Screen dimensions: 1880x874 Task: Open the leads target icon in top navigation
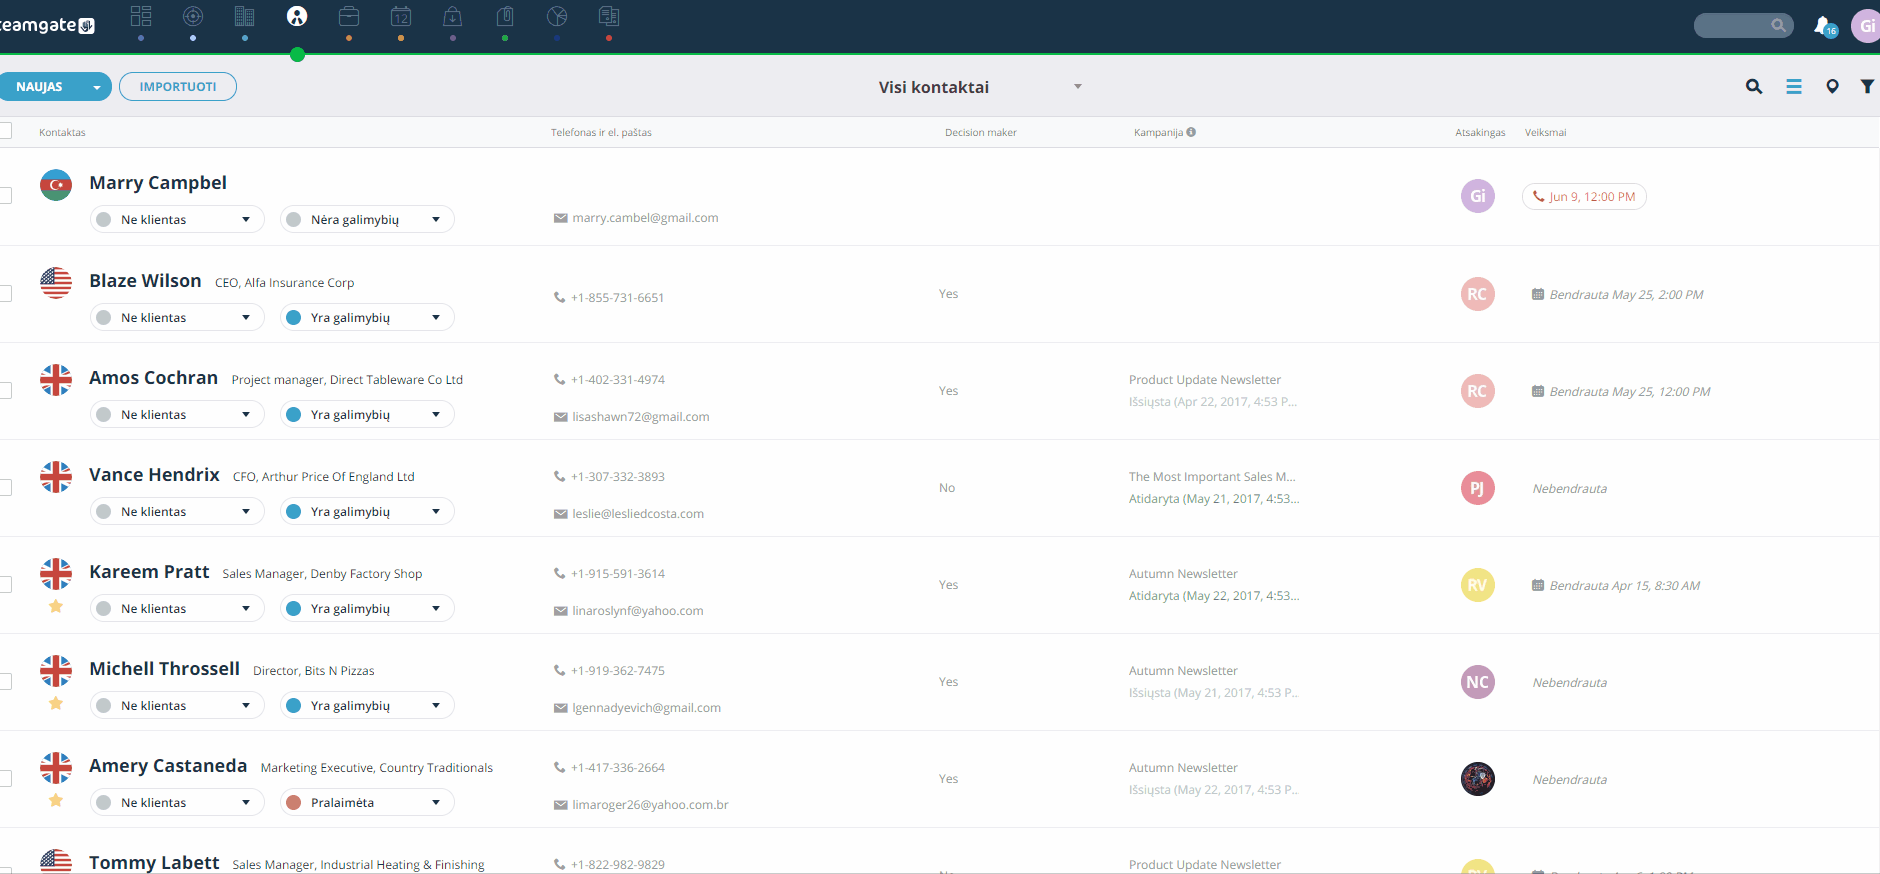click(x=193, y=16)
